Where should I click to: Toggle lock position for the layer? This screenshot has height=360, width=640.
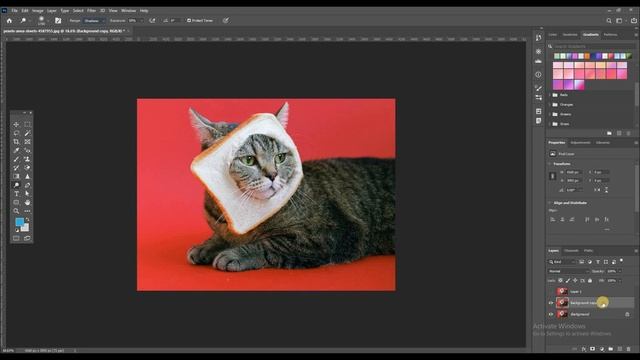tap(575, 280)
